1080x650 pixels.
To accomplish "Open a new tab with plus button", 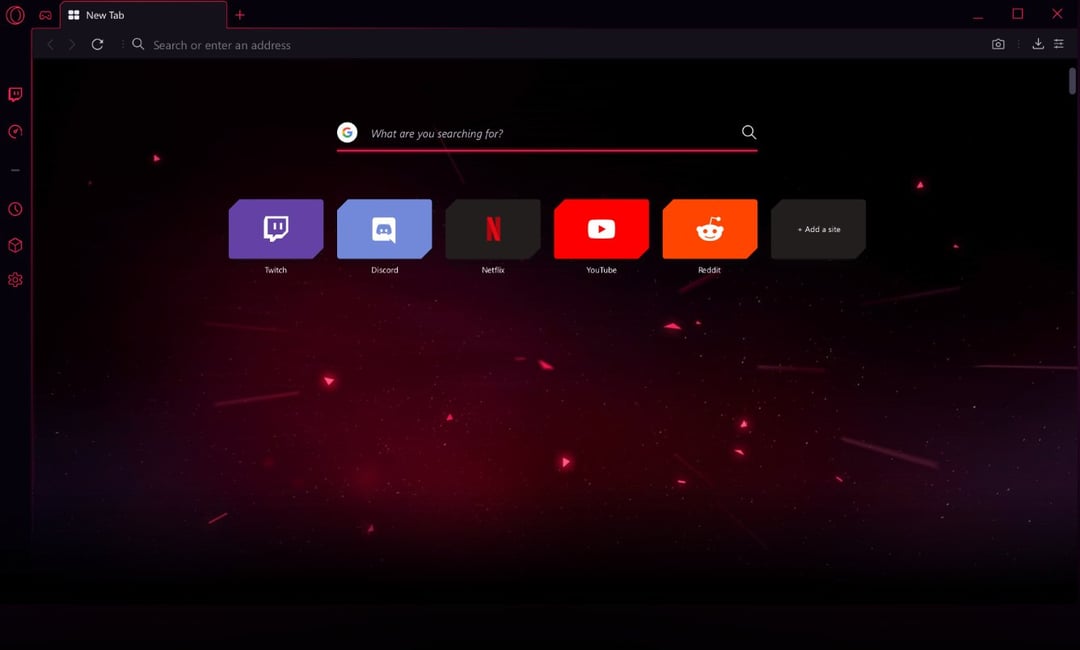I will click(240, 15).
